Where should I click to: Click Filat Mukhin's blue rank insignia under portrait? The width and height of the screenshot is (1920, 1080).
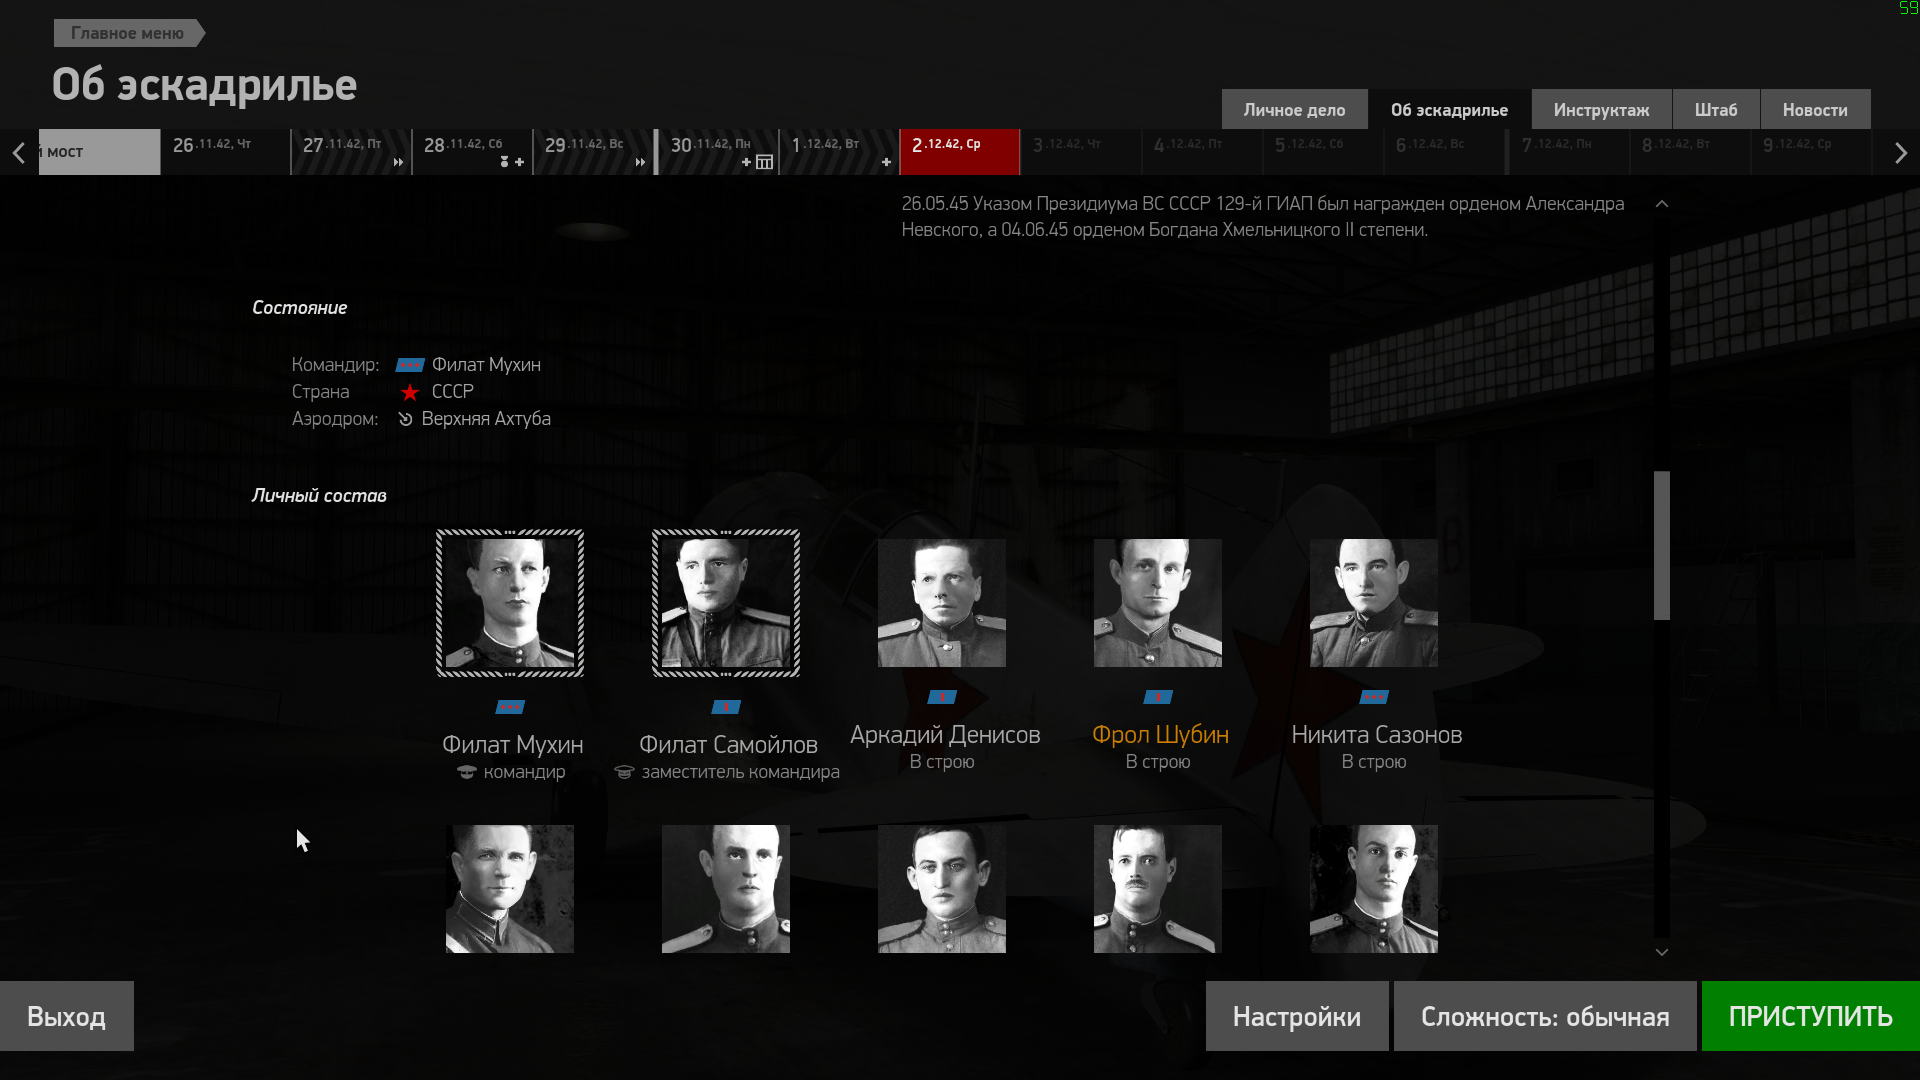click(510, 707)
